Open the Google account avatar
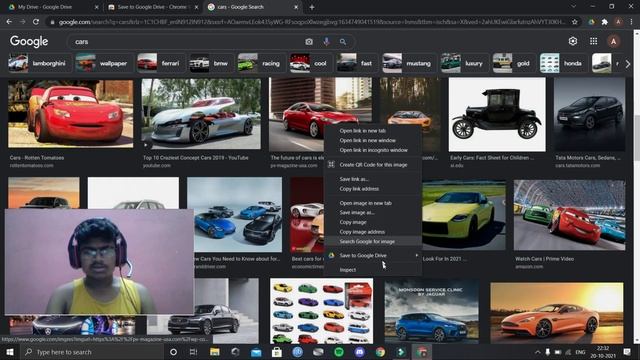The height and width of the screenshot is (360, 640). tap(613, 41)
